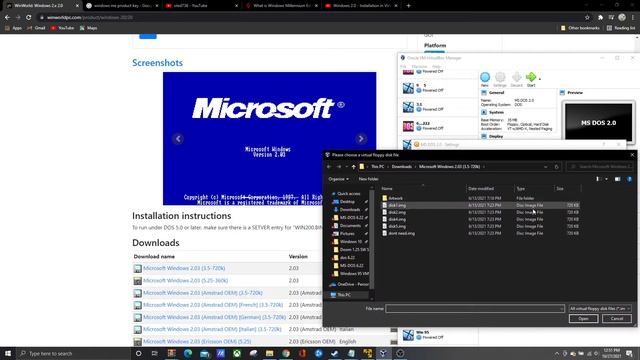
Task: Click Discard icon in VirtualBox toolbar
Action: click(516, 79)
